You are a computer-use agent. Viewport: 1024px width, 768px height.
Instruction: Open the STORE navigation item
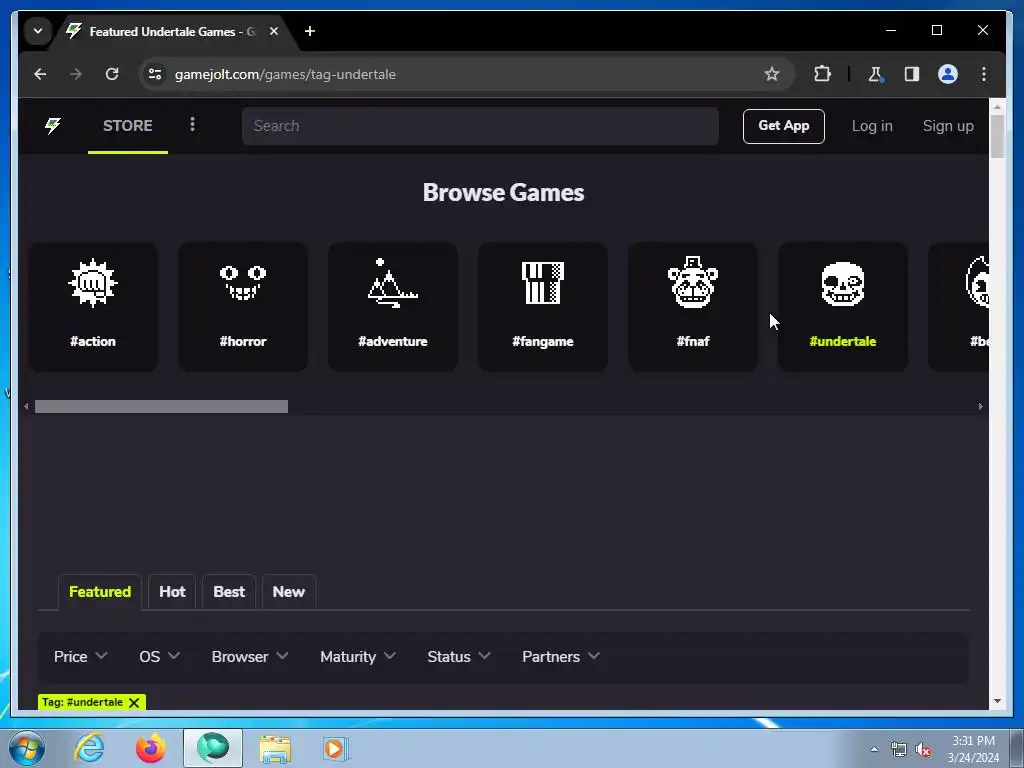click(x=127, y=125)
